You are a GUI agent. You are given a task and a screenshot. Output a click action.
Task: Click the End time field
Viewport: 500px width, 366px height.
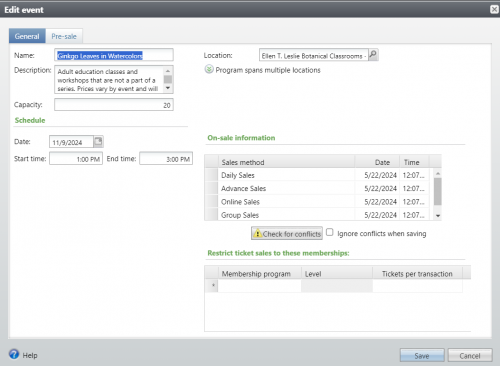click(166, 159)
